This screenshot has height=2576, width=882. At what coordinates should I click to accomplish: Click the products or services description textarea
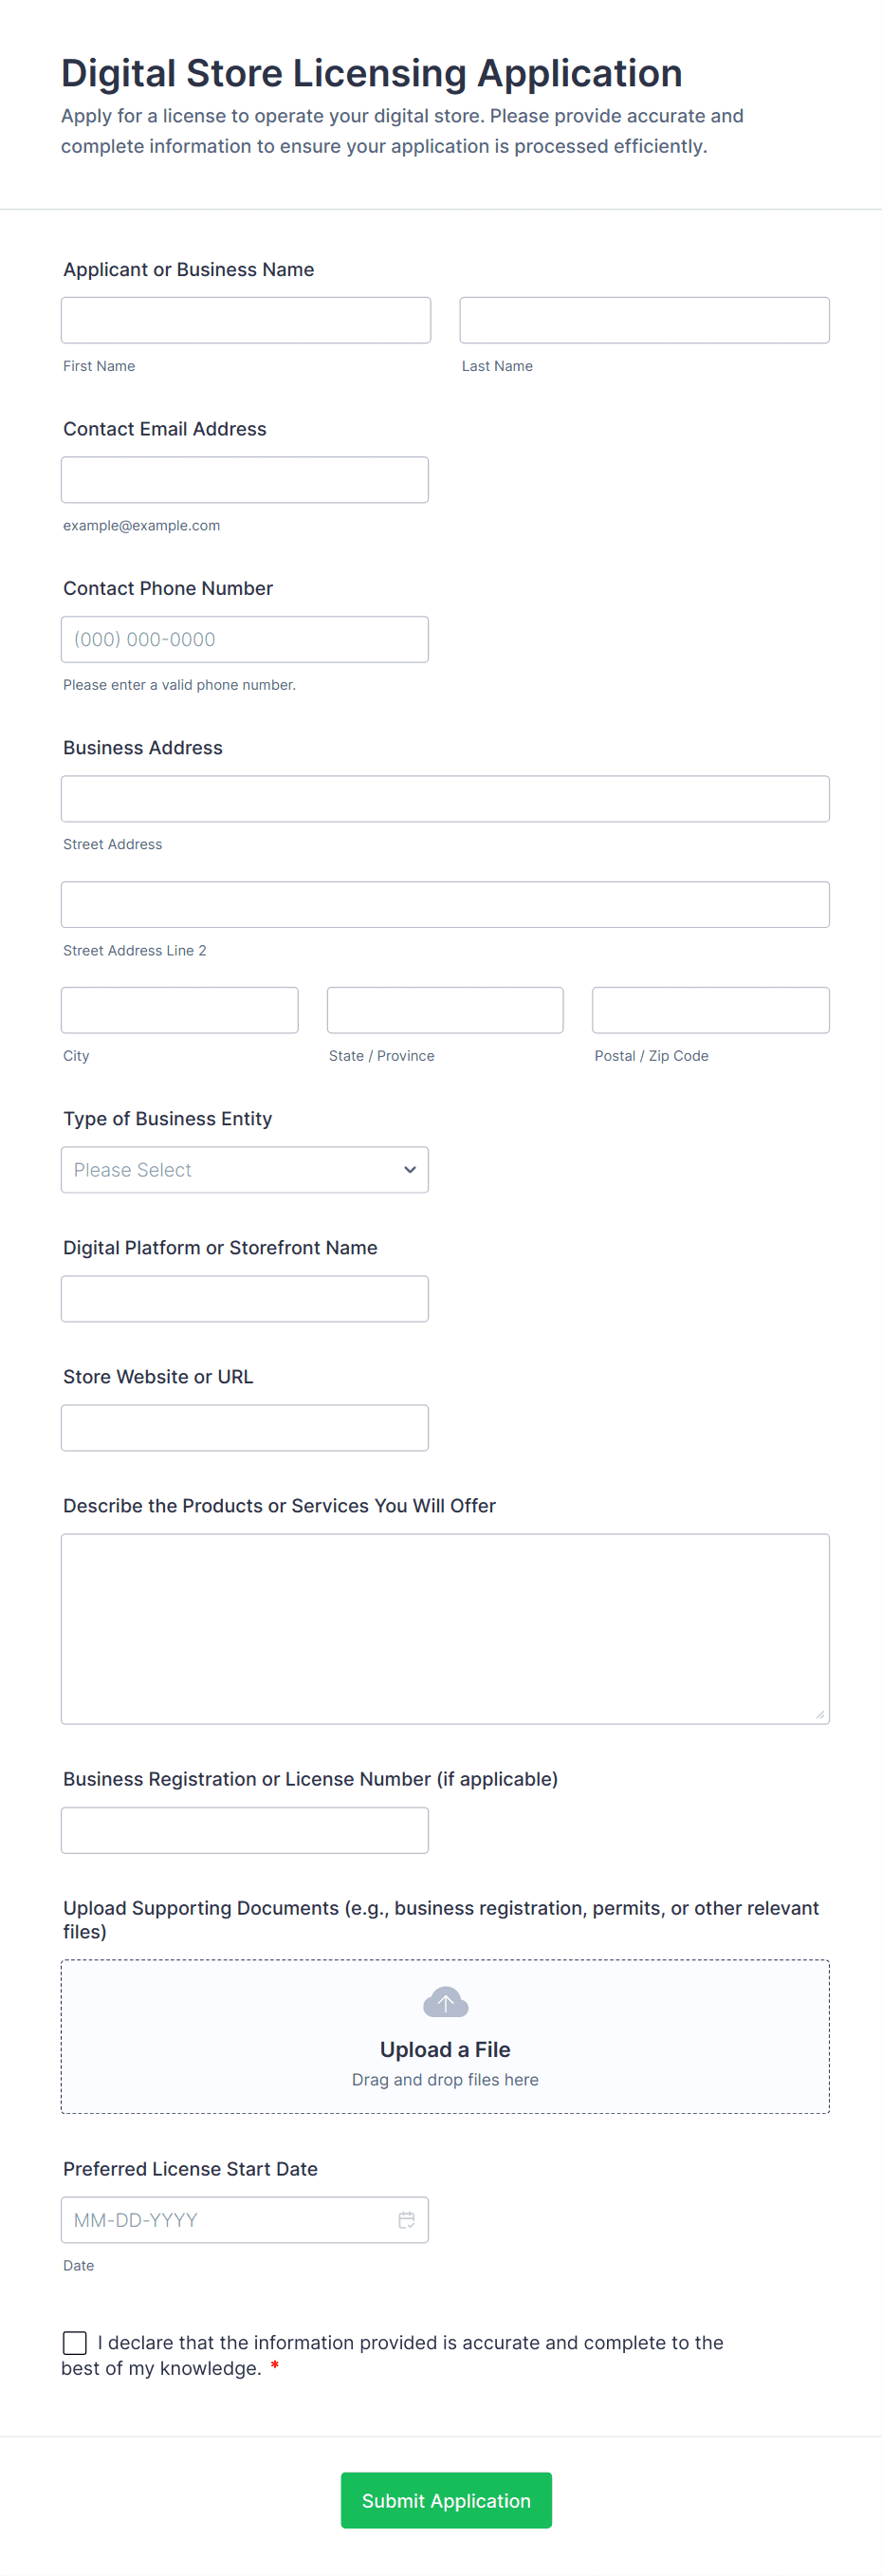445,1628
